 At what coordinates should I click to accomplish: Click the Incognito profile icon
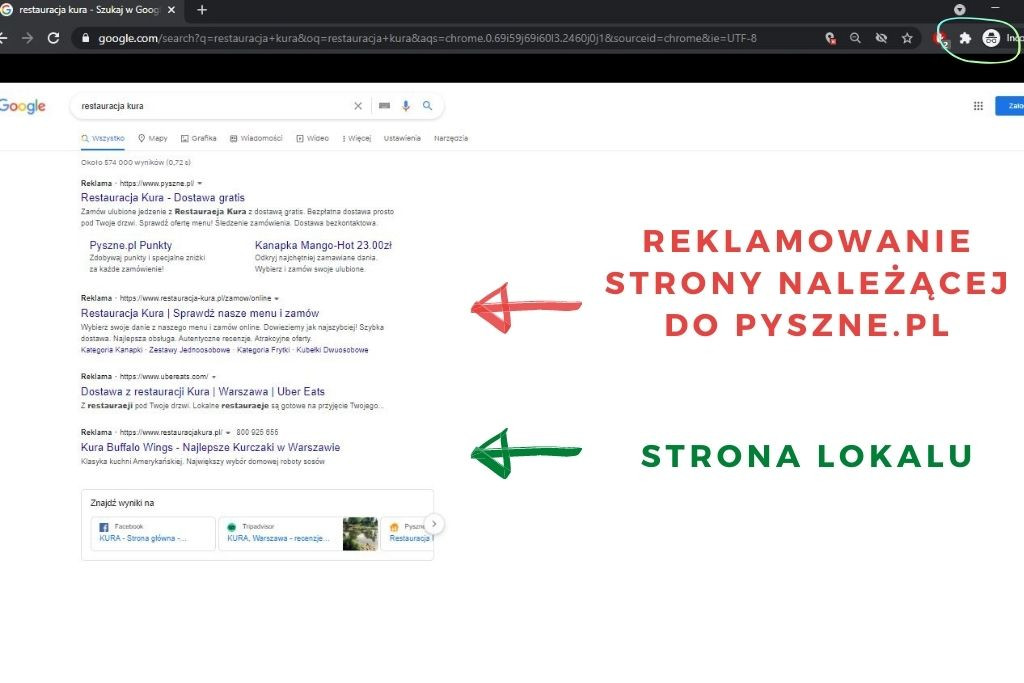[991, 38]
